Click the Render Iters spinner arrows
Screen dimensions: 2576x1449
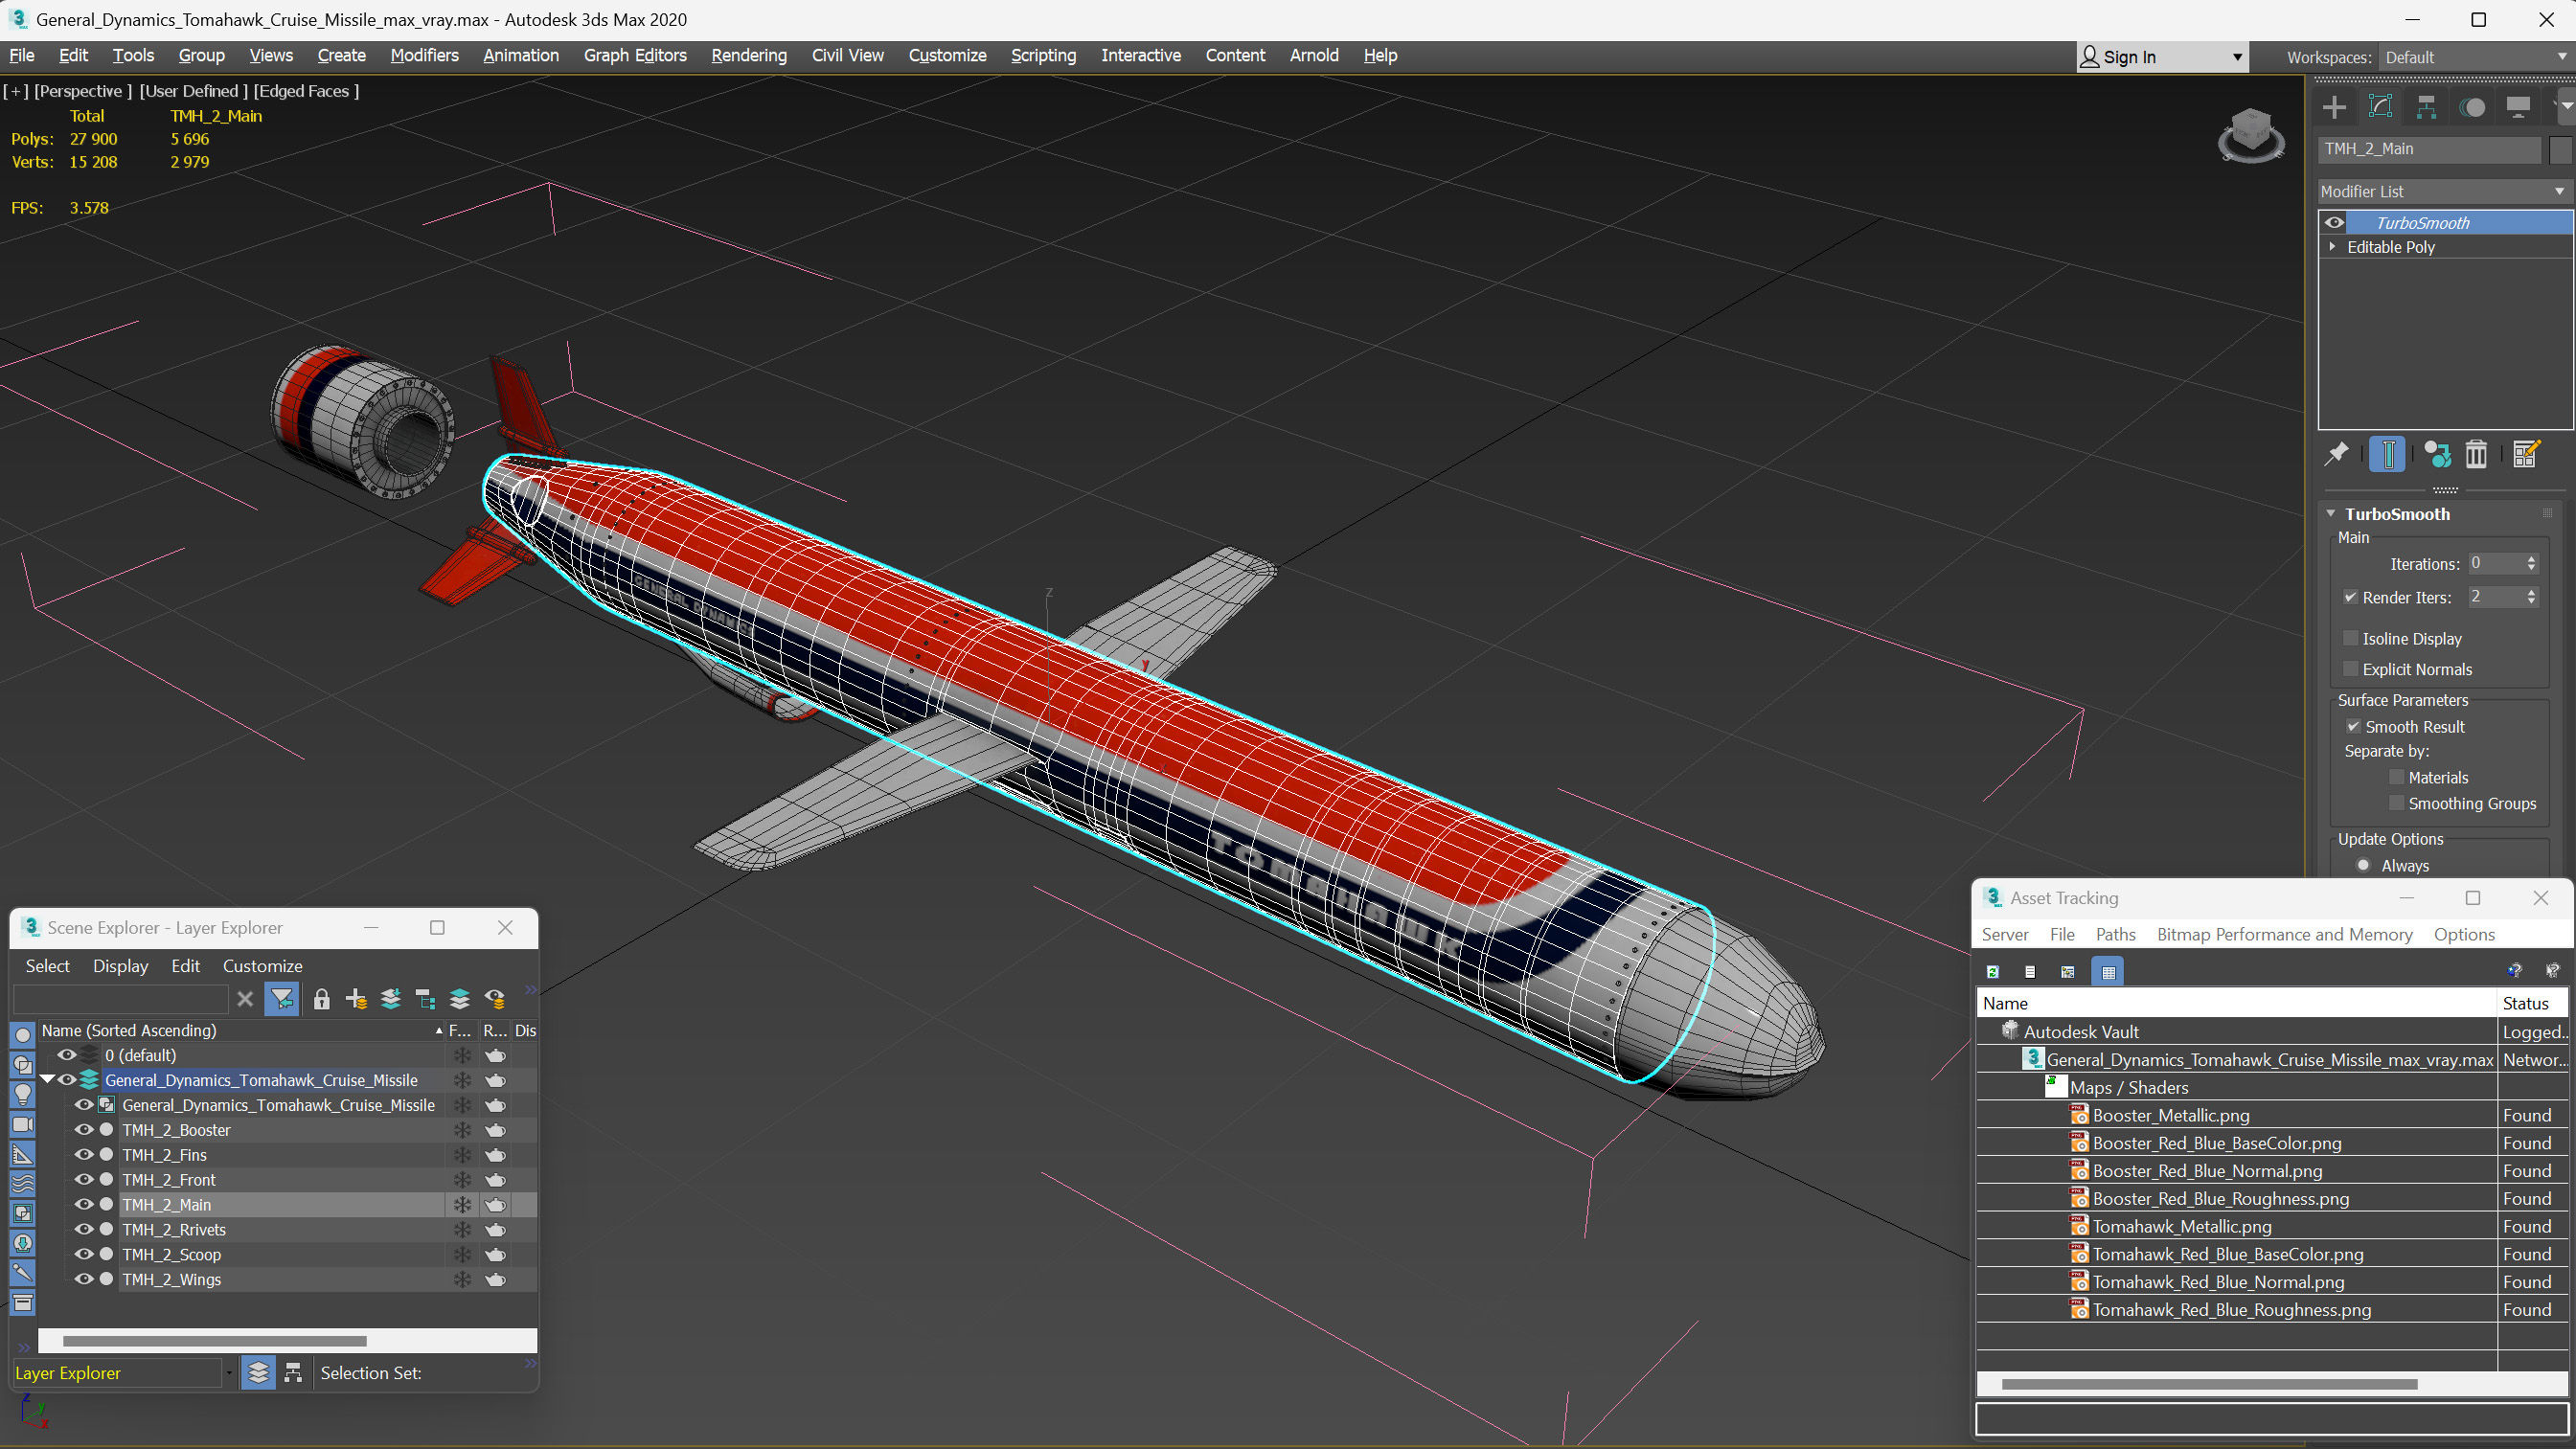[x=2531, y=597]
